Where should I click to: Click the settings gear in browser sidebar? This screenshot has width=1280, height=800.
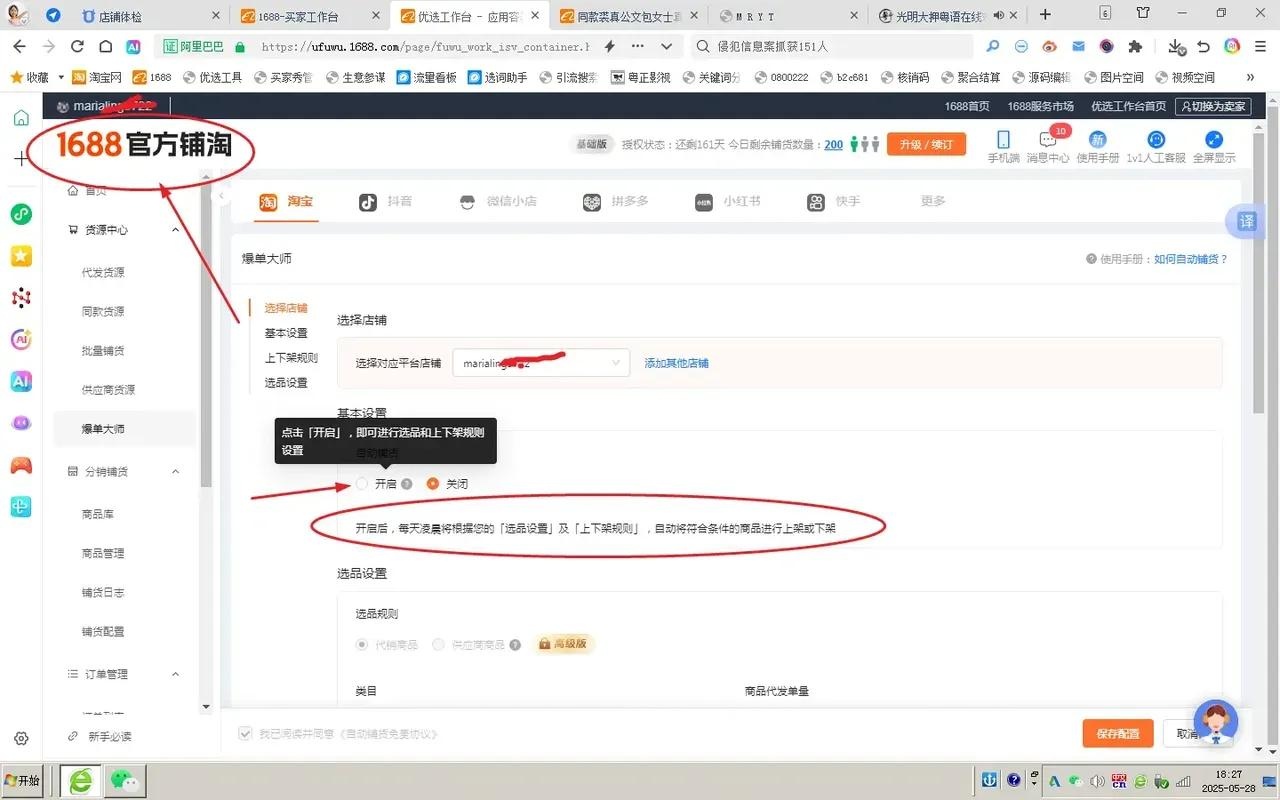[x=21, y=739]
